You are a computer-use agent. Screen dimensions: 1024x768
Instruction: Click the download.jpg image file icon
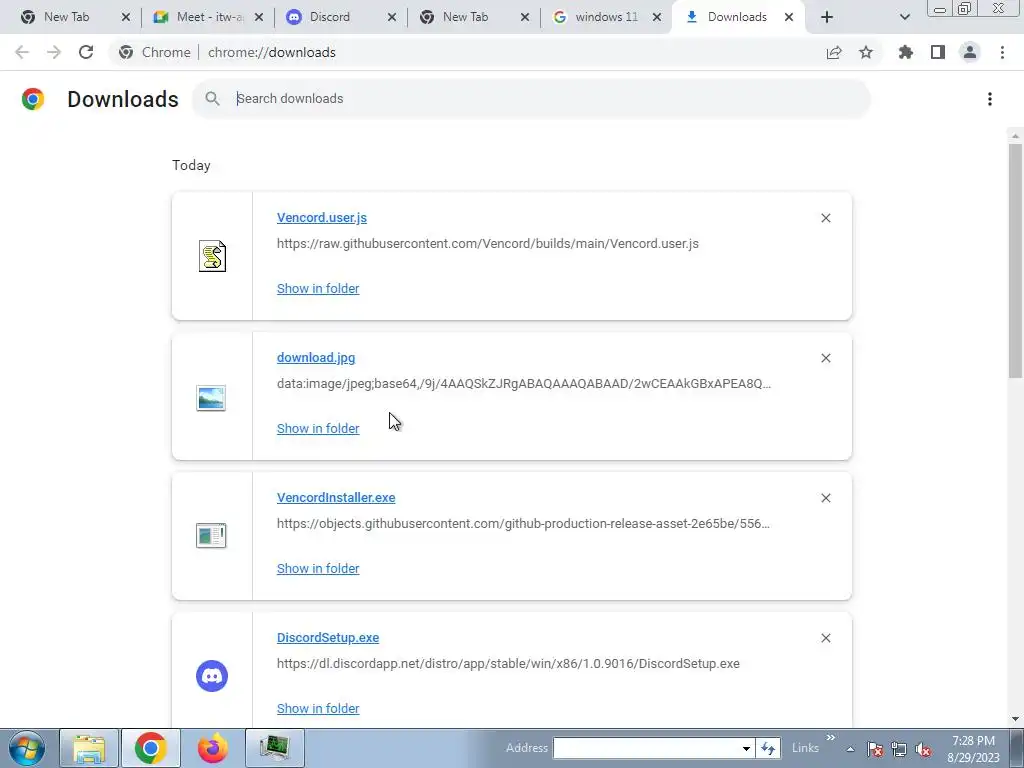pos(211,398)
